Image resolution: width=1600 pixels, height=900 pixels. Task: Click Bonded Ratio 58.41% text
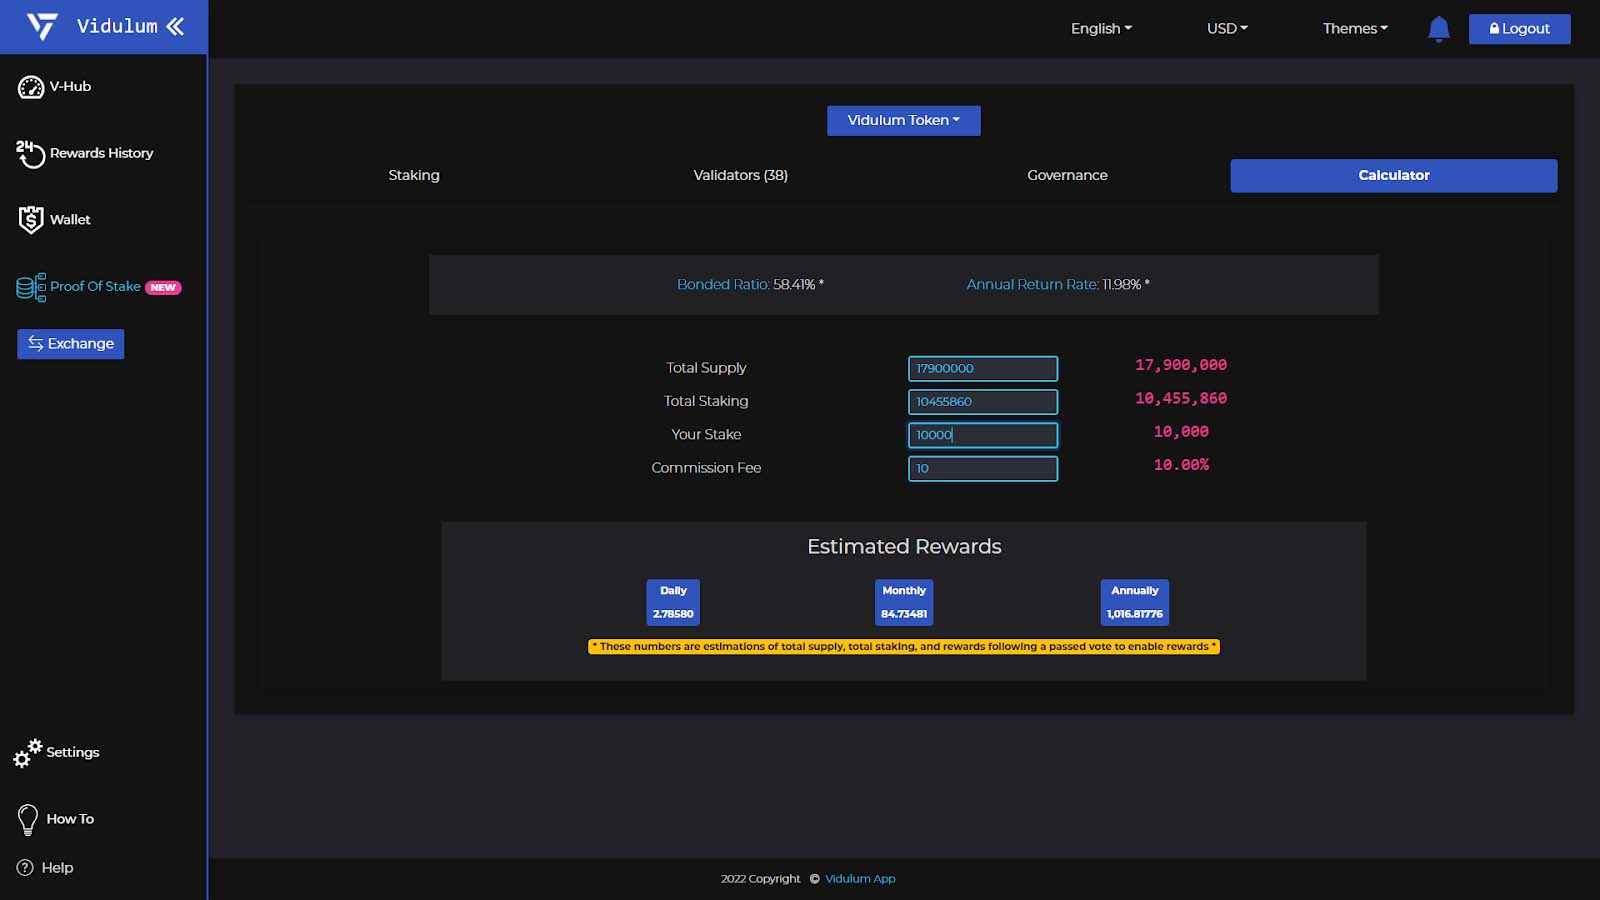pyautogui.click(x=750, y=285)
